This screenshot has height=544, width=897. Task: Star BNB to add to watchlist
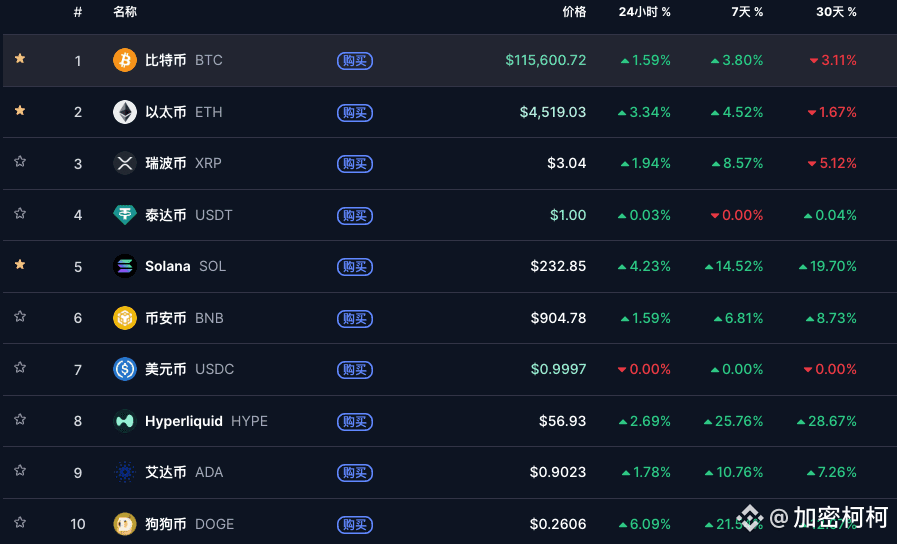click(x=20, y=317)
